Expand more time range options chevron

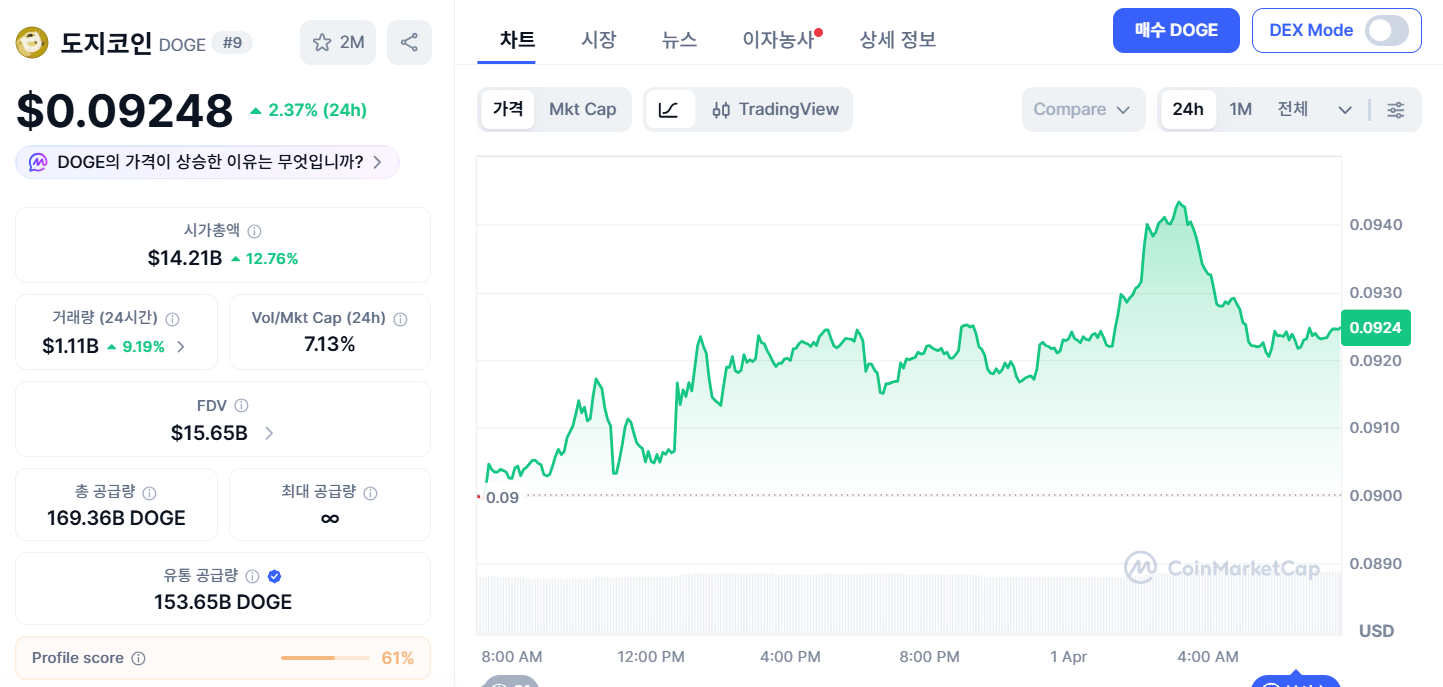[x=1345, y=110]
